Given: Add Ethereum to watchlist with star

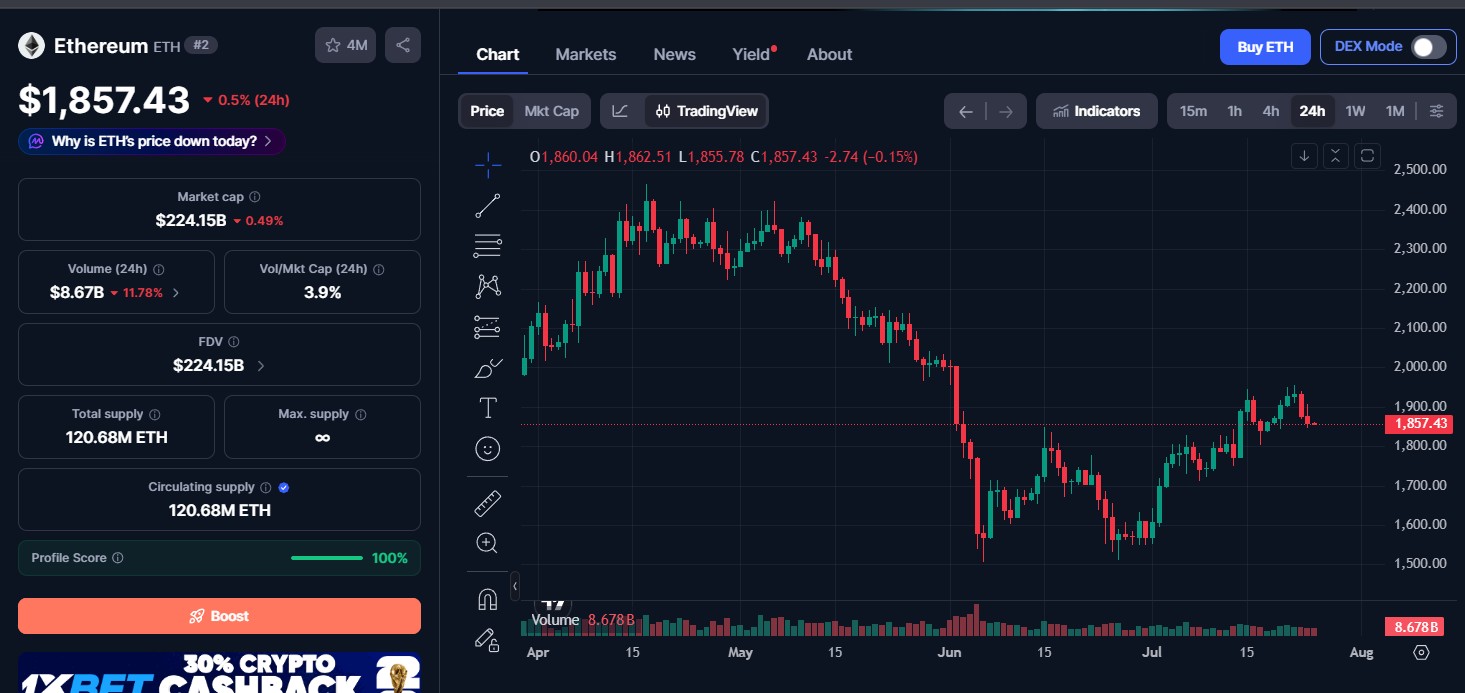Looking at the screenshot, I should (x=345, y=45).
